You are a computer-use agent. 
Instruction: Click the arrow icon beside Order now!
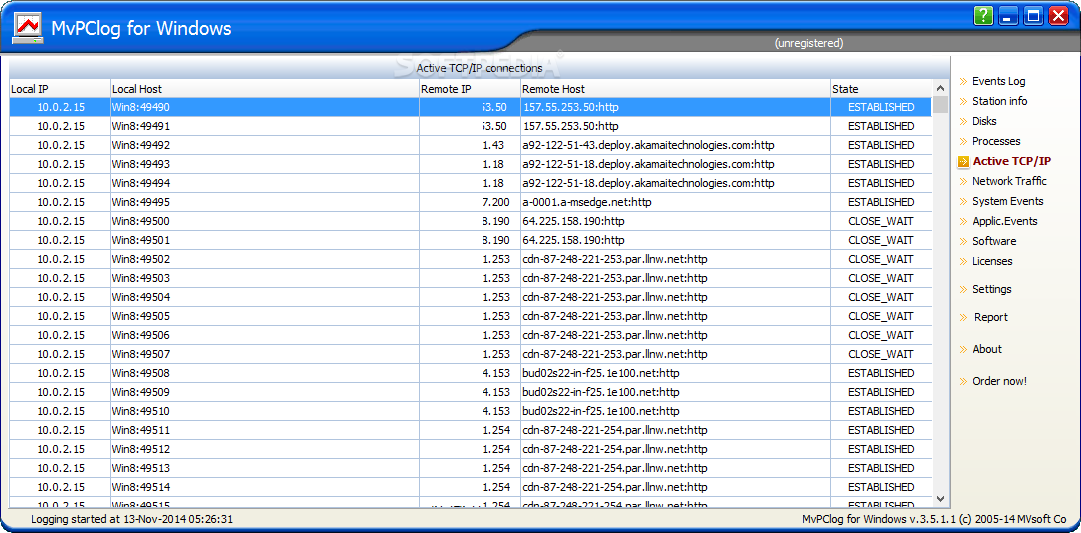click(x=963, y=381)
